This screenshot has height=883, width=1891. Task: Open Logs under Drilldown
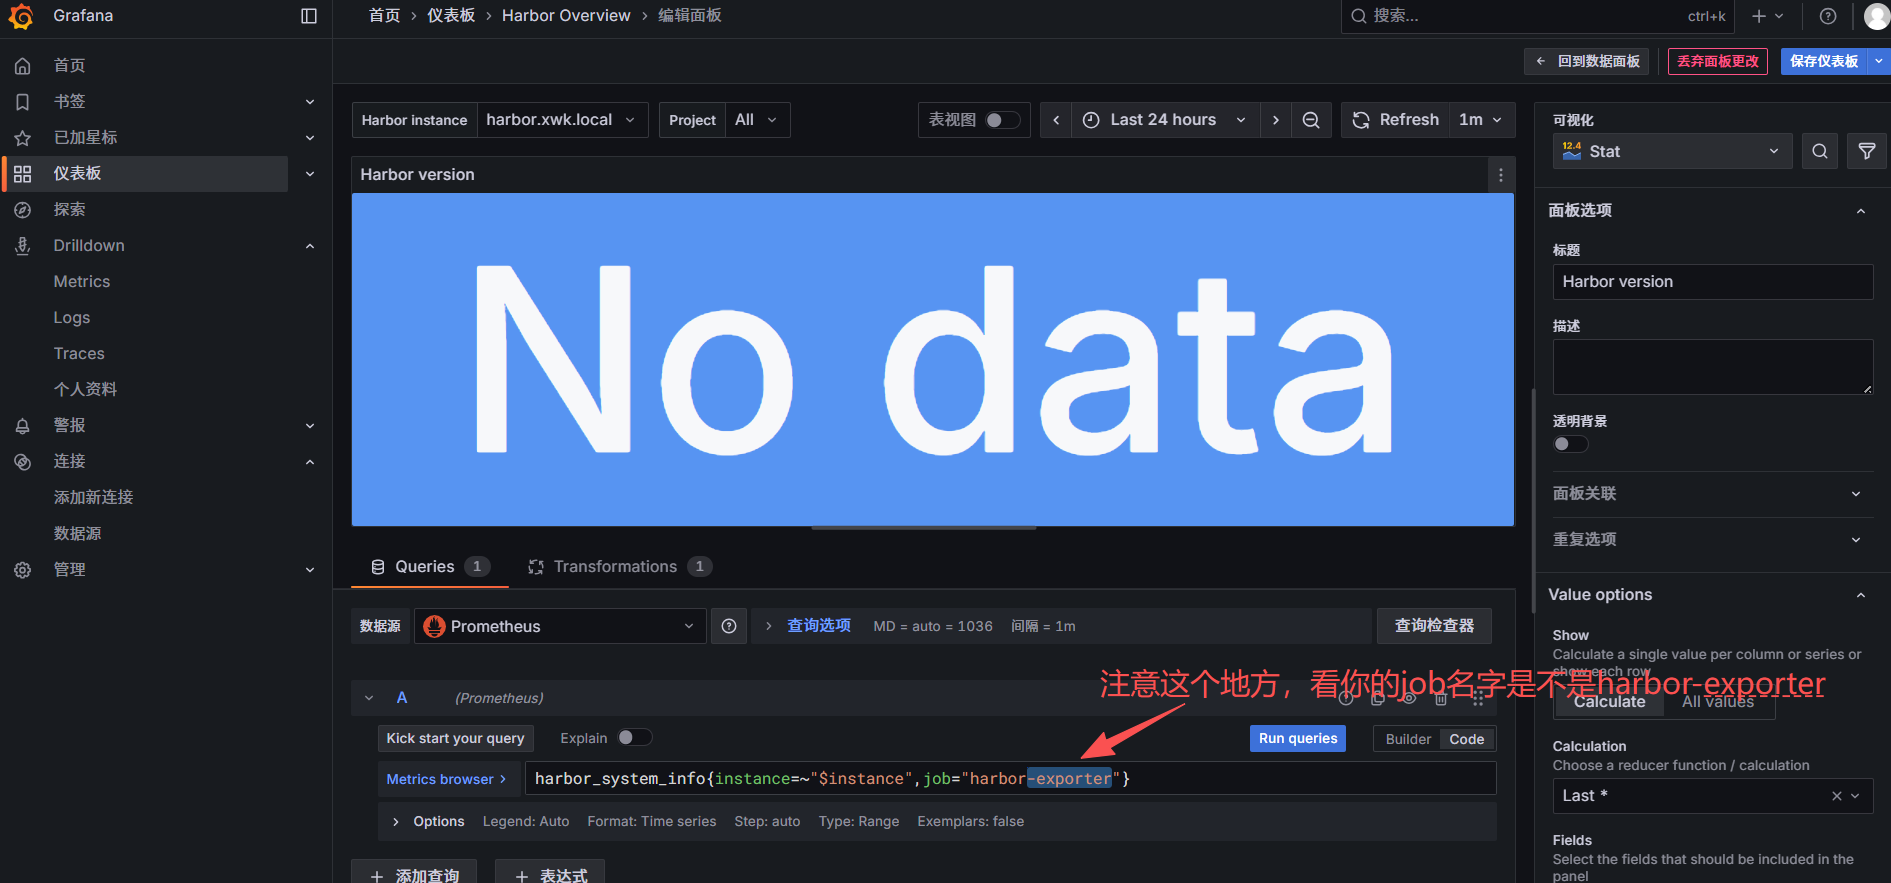pos(72,318)
